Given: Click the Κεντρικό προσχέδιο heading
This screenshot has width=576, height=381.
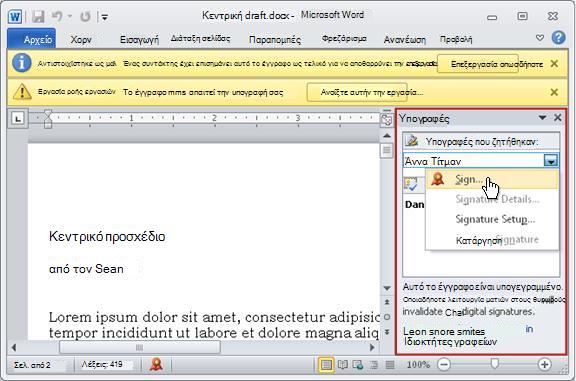Looking at the screenshot, I should click(x=107, y=236).
